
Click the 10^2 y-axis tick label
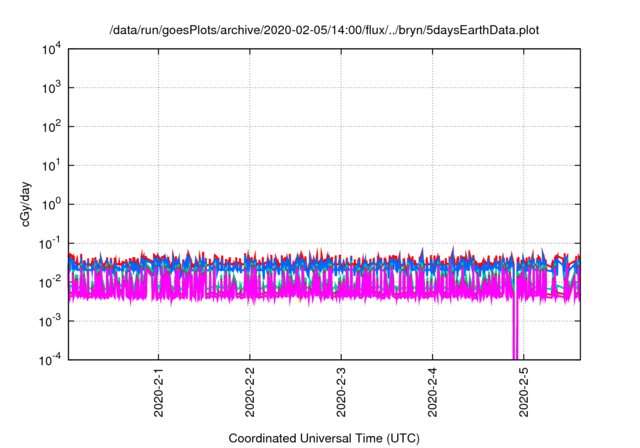[x=52, y=126]
